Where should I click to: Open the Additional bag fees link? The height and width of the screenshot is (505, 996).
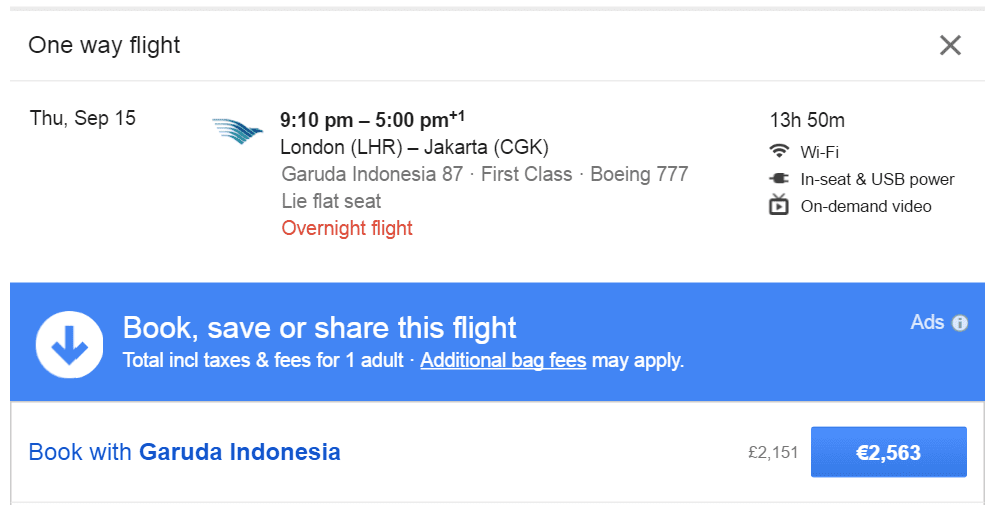tap(503, 360)
